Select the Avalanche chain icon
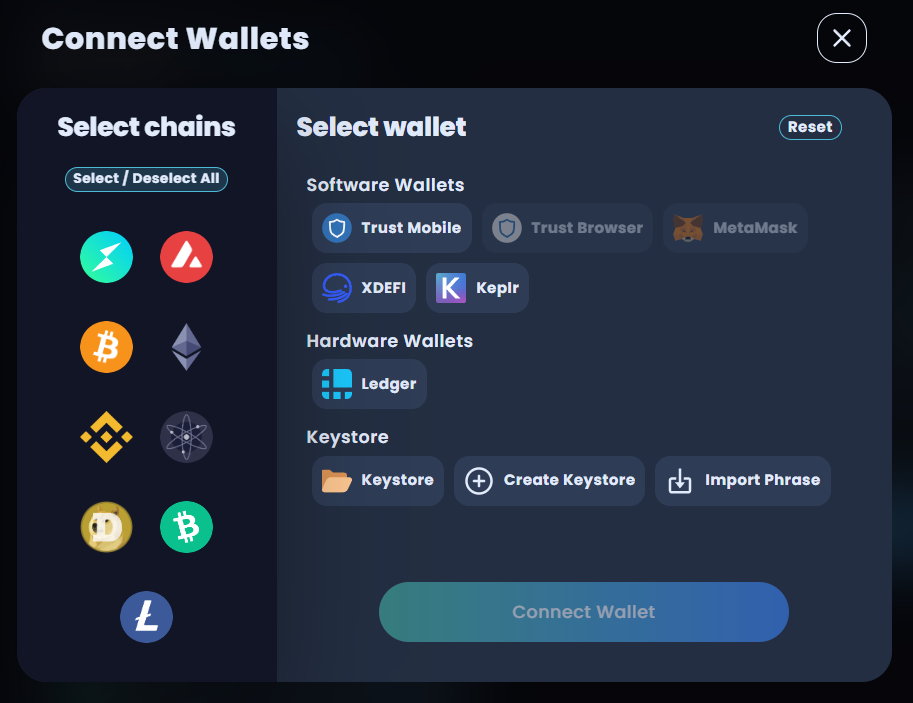The width and height of the screenshot is (913, 703). pyautogui.click(x=186, y=257)
